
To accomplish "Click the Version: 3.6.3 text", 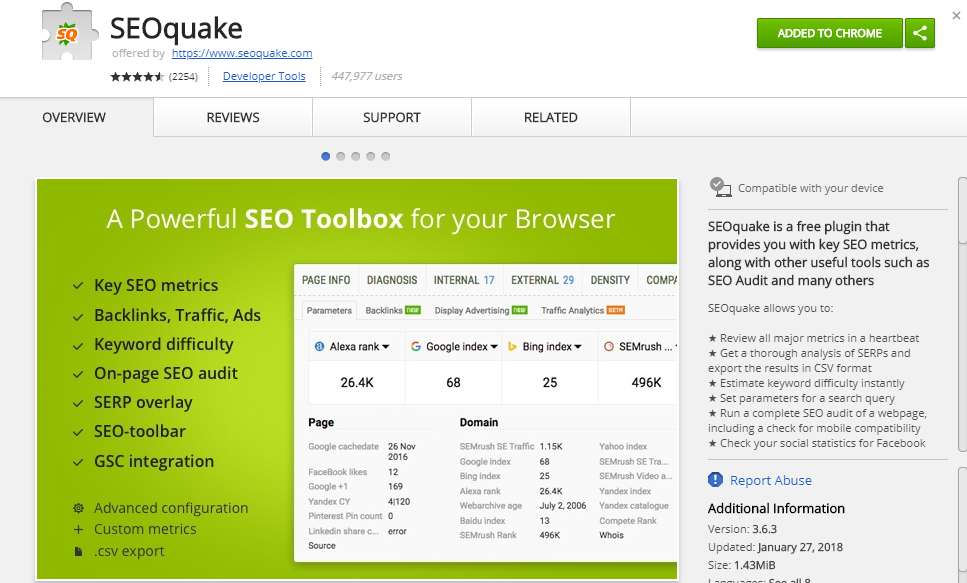I will coord(743,529).
